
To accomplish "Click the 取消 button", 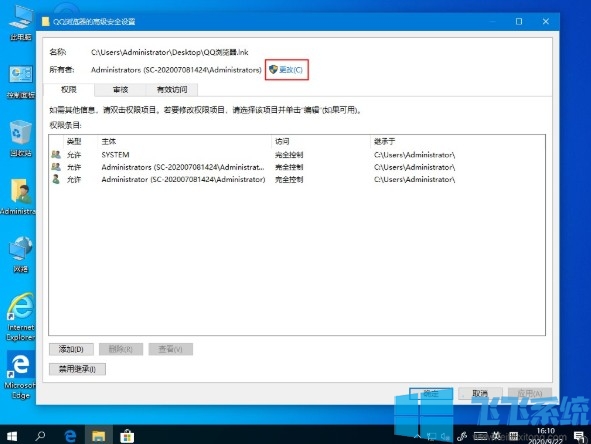I will 480,393.
